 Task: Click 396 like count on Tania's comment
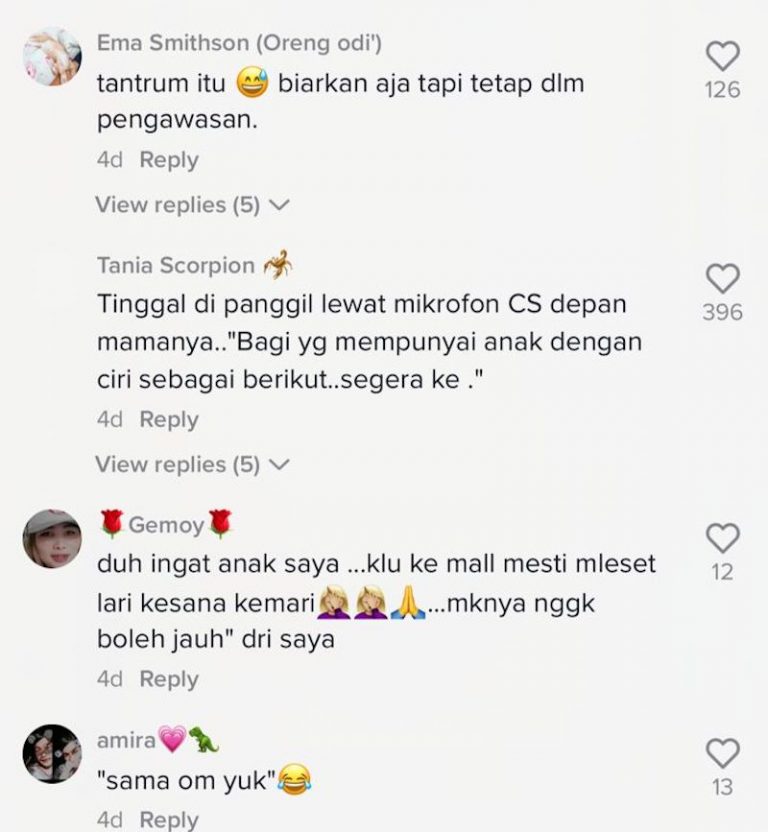point(722,312)
